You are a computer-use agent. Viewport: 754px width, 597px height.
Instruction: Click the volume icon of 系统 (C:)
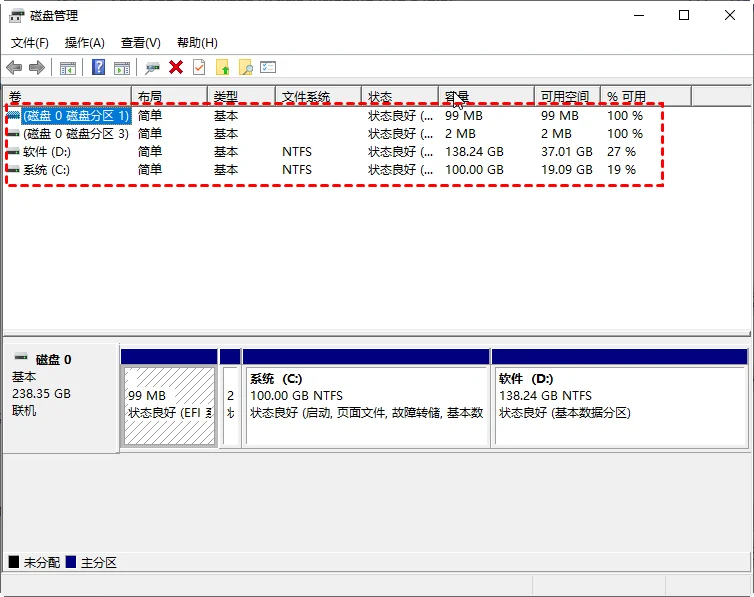[x=13, y=170]
